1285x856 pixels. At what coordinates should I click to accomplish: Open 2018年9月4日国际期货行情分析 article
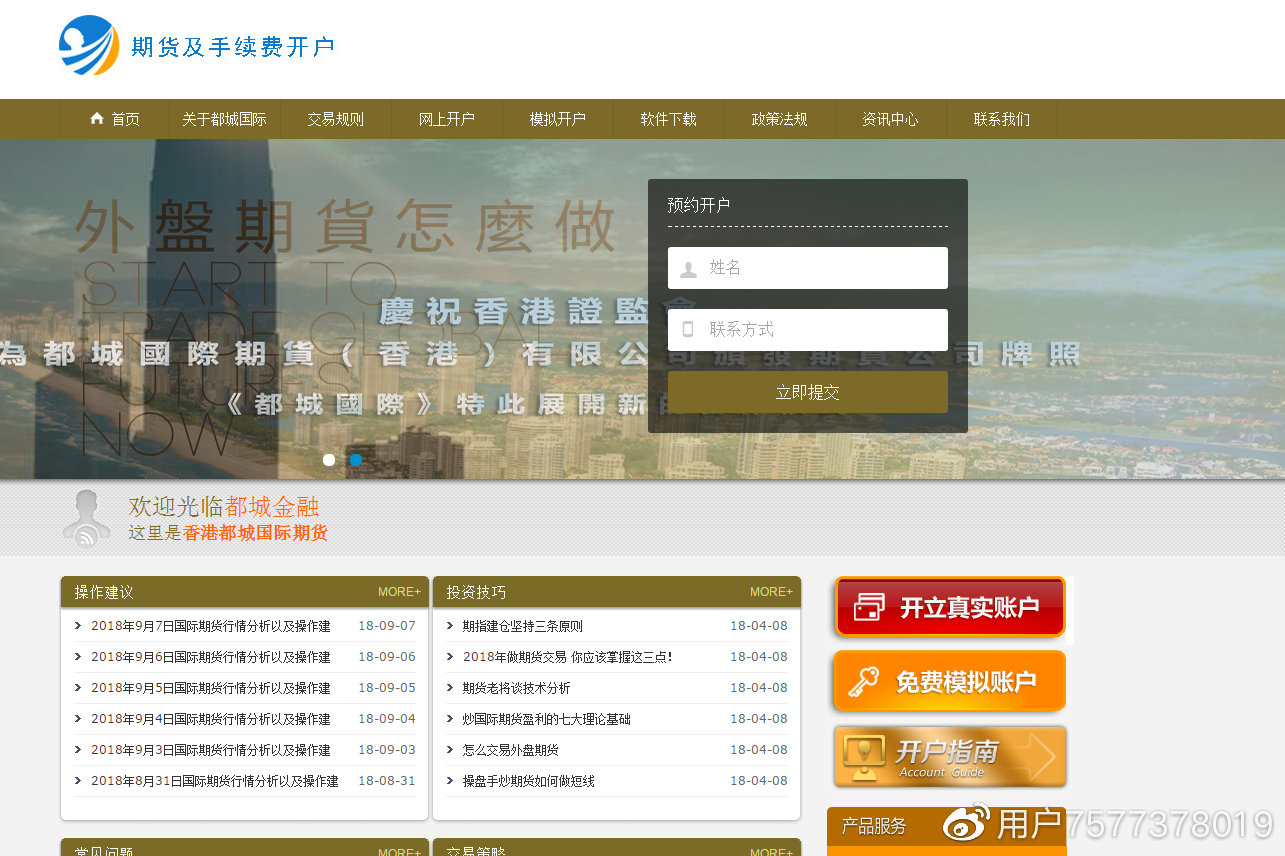click(211, 719)
